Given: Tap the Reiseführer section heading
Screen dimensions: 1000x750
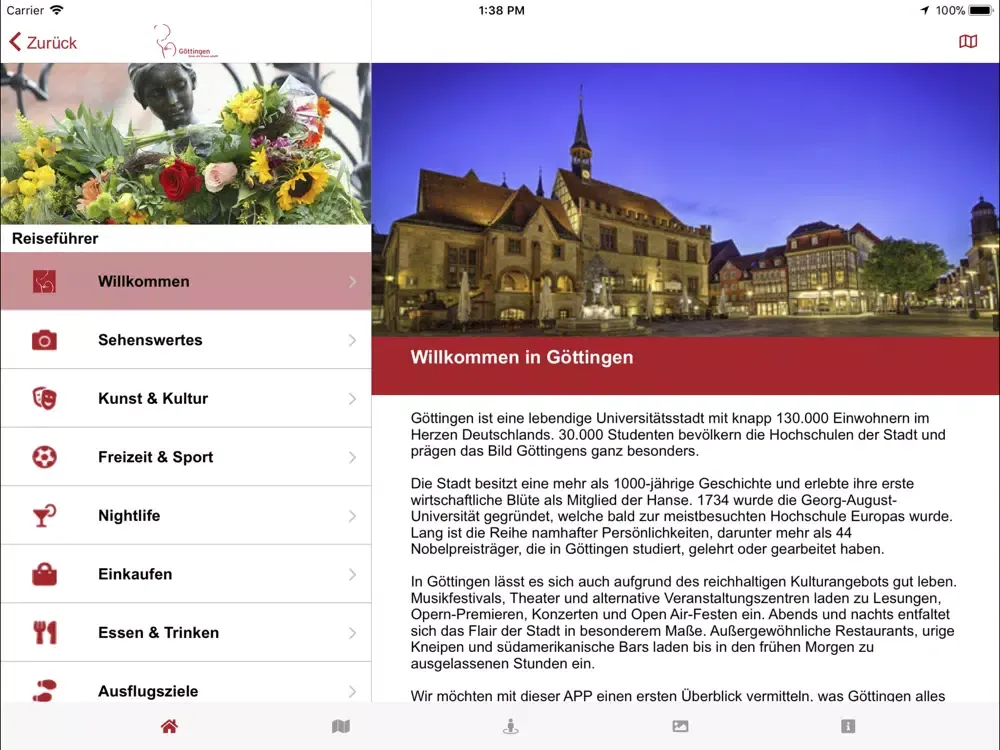Looking at the screenshot, I should 55,239.
